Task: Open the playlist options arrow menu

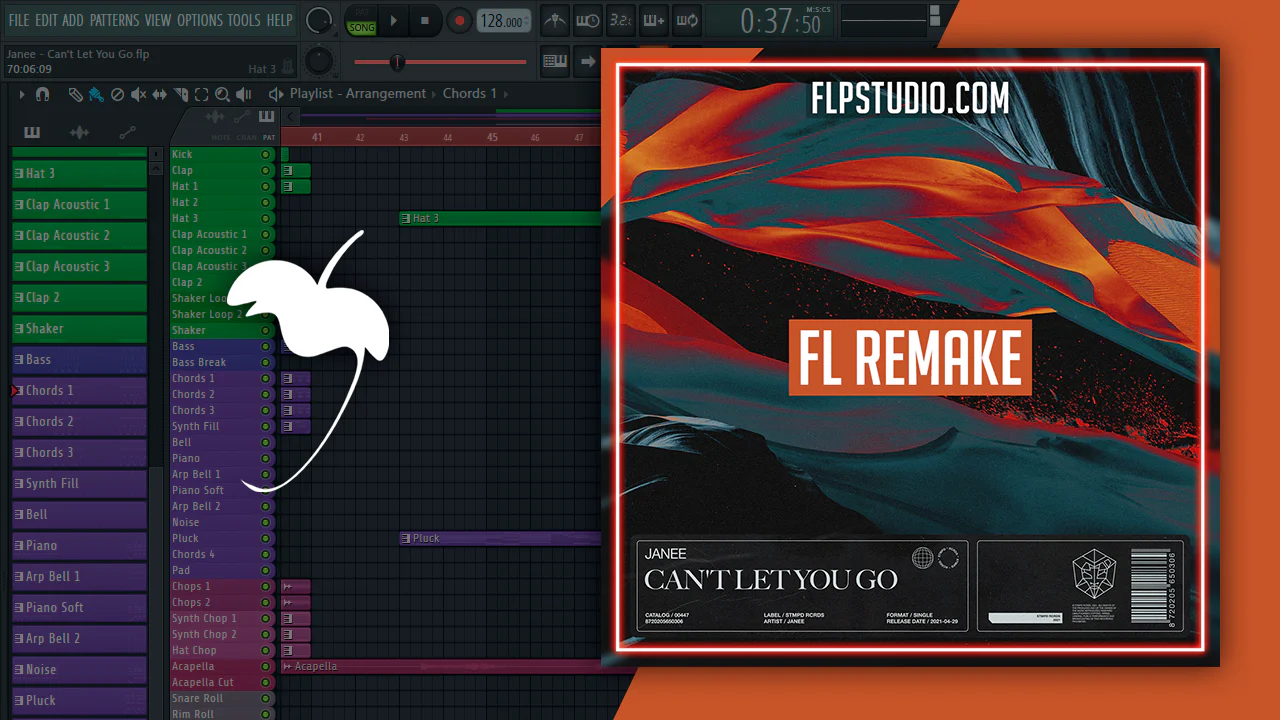Action: [x=21, y=94]
